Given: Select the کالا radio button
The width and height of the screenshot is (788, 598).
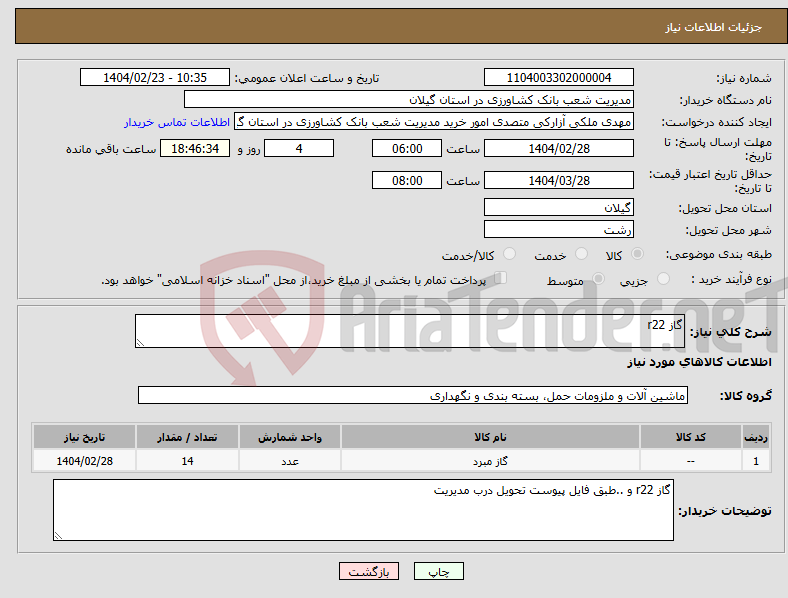Looking at the screenshot, I should click(x=637, y=254).
